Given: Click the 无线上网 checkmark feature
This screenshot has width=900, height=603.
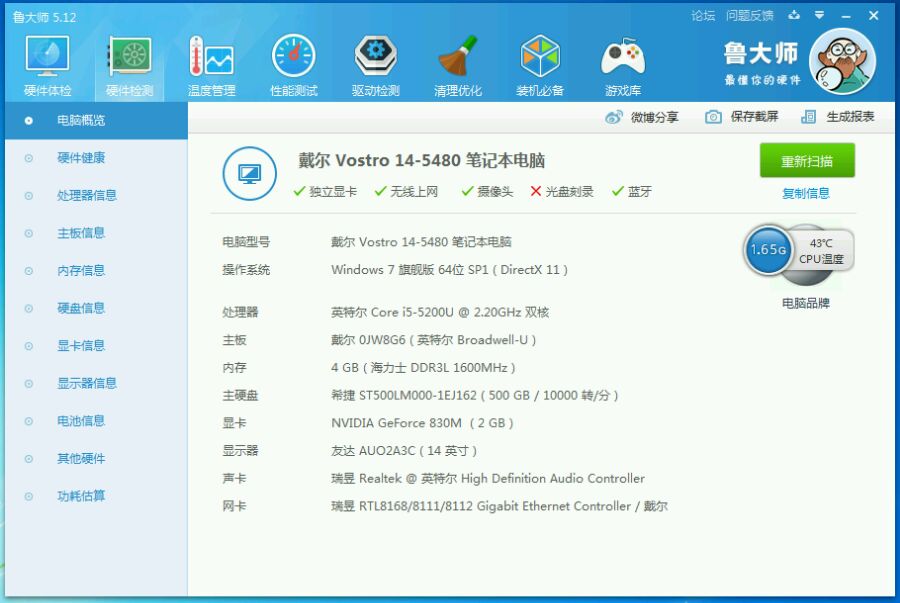Looking at the screenshot, I should [x=406, y=192].
